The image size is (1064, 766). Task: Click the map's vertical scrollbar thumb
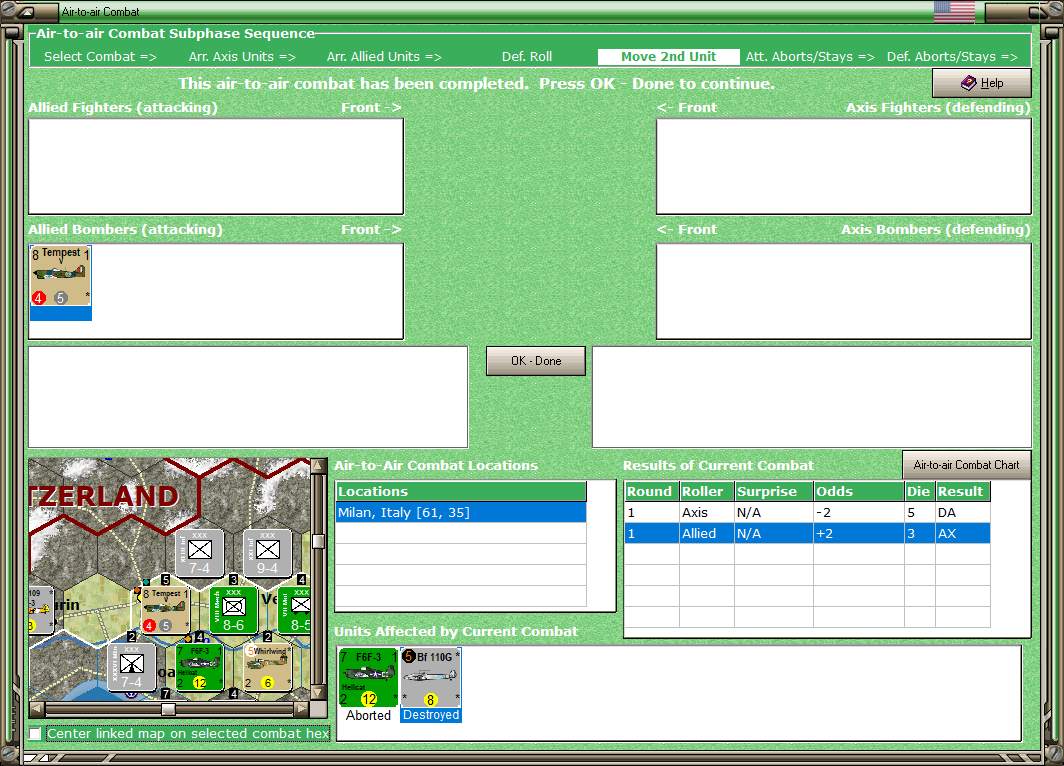click(x=318, y=541)
